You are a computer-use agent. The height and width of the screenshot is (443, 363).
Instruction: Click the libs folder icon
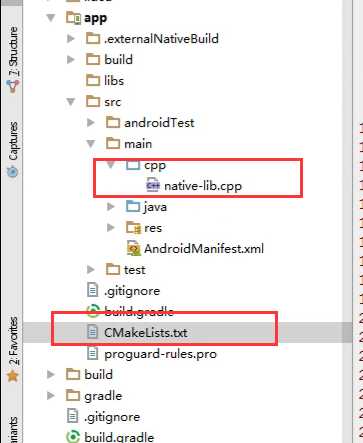[x=93, y=80]
